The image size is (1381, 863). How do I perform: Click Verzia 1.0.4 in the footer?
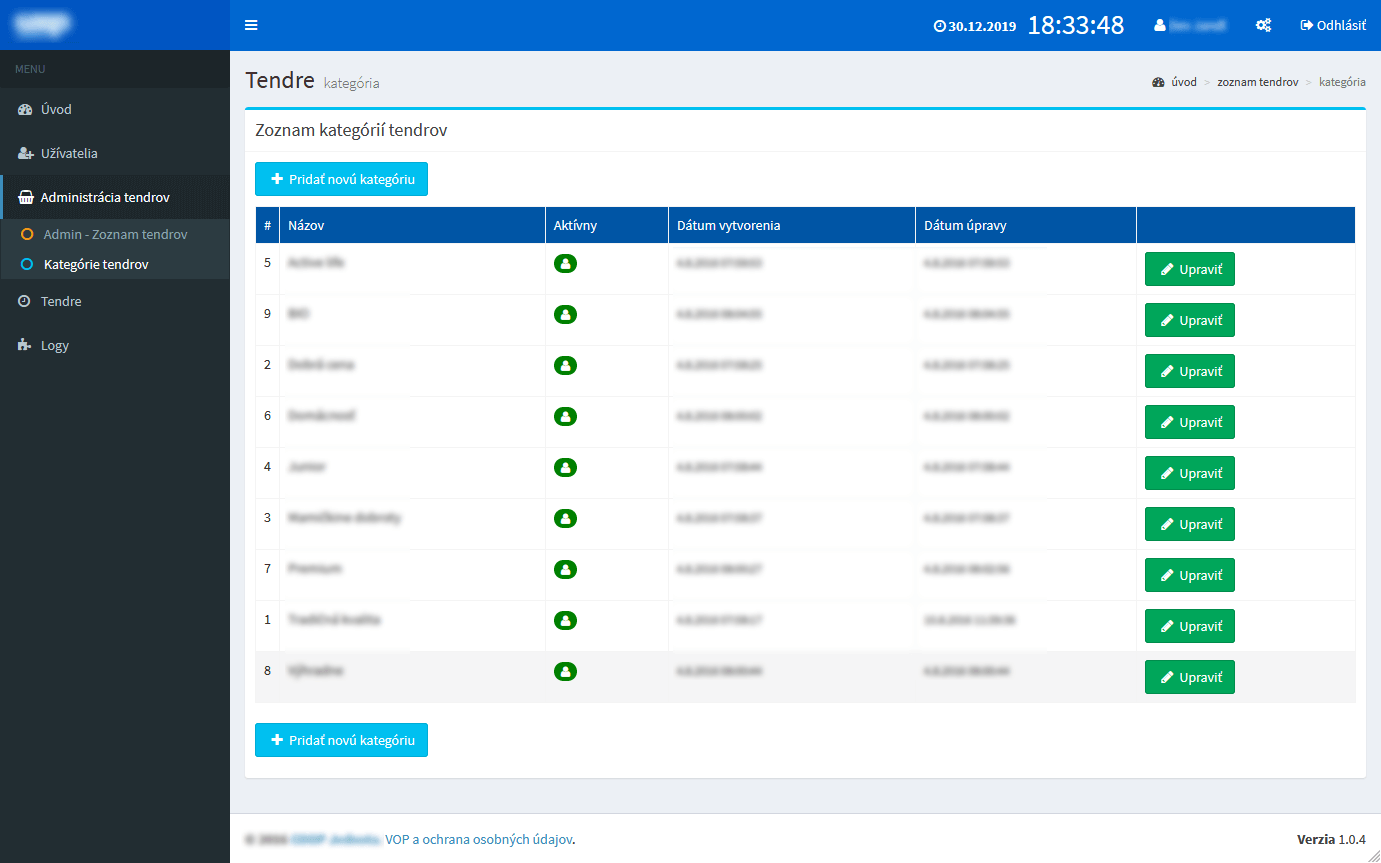pyautogui.click(x=1331, y=839)
